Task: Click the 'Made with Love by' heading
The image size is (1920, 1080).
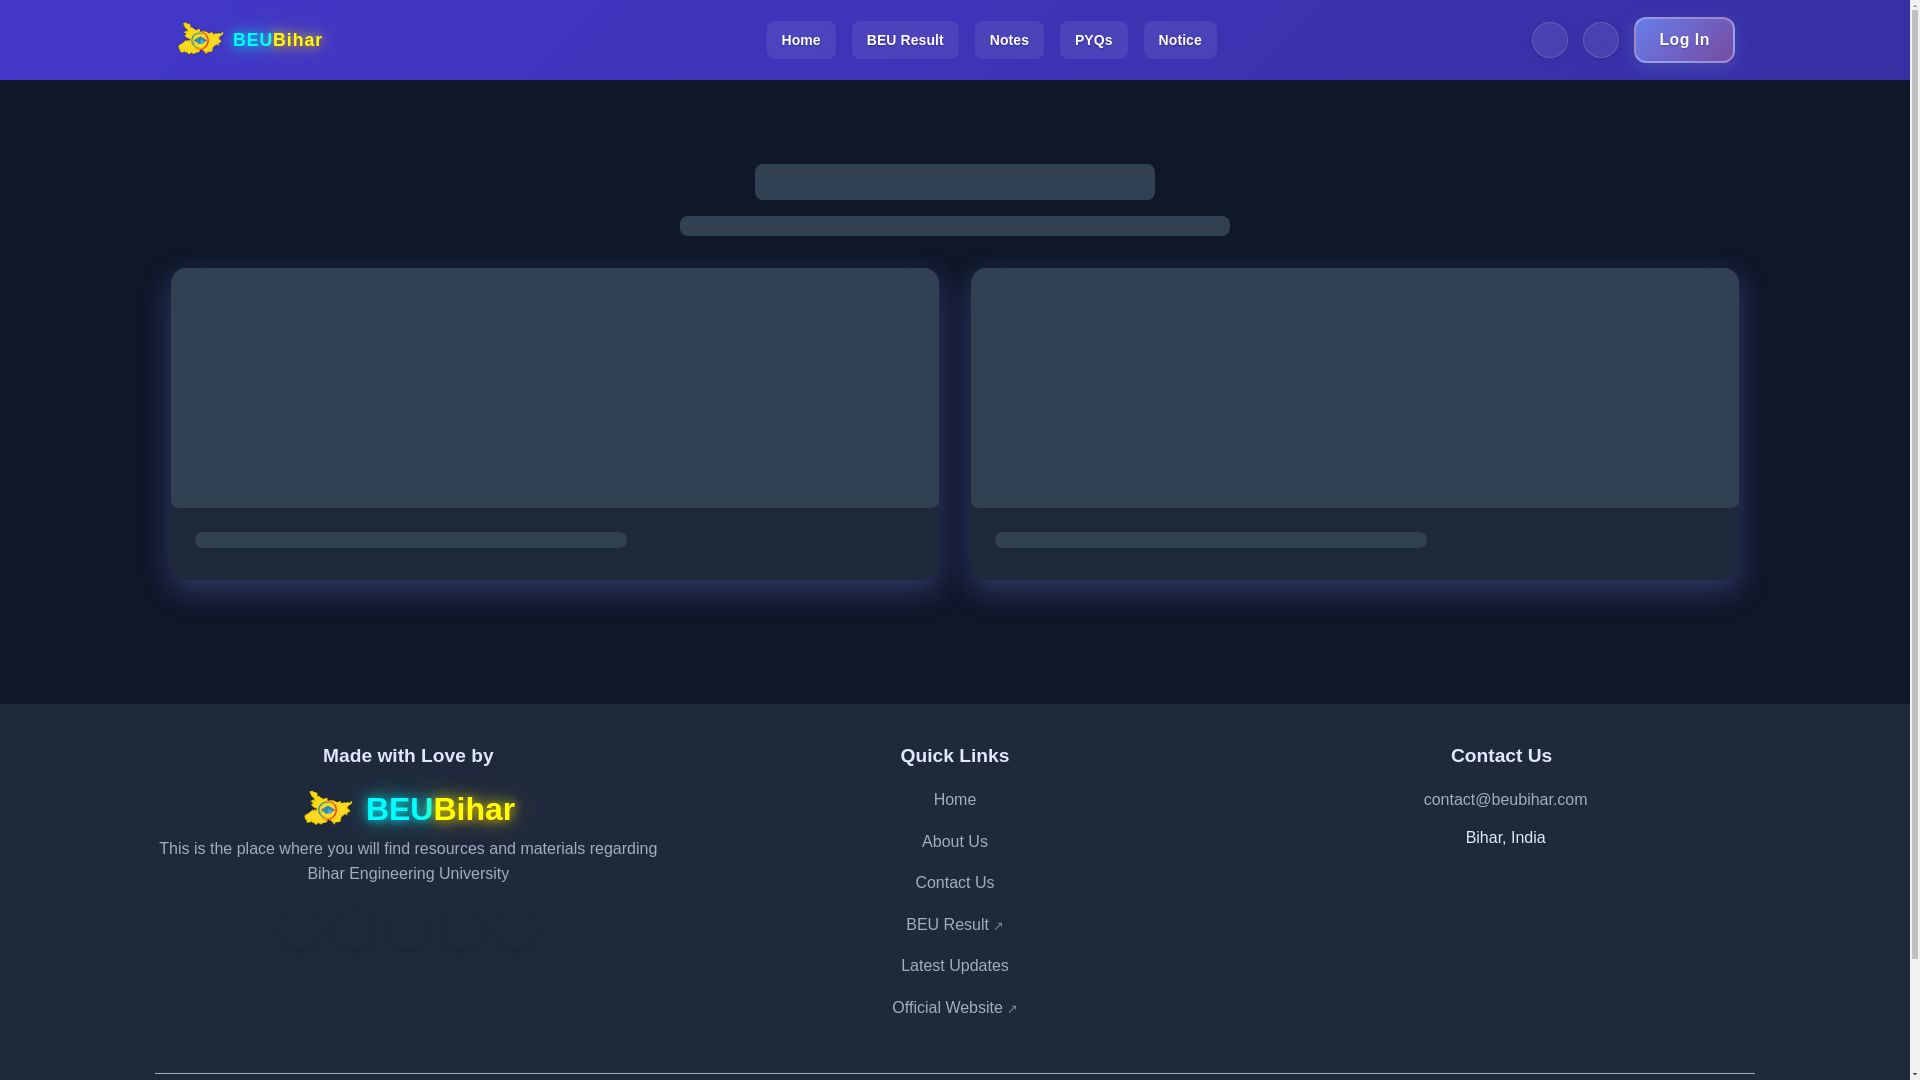Action: [x=408, y=756]
